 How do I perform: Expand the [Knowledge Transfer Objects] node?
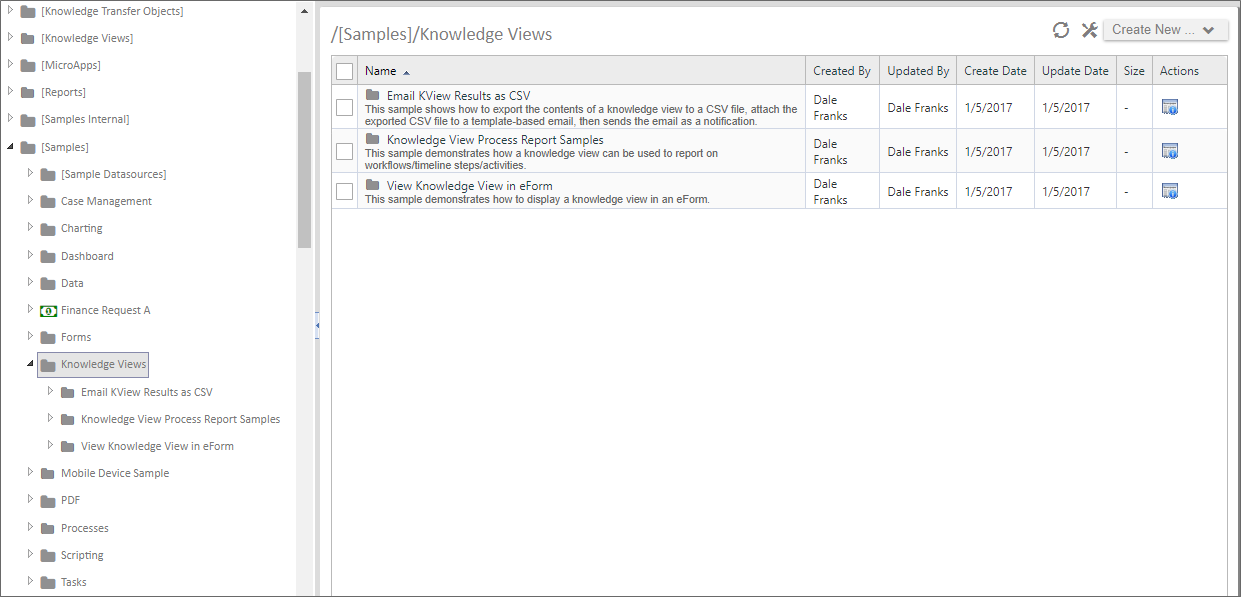coord(10,10)
